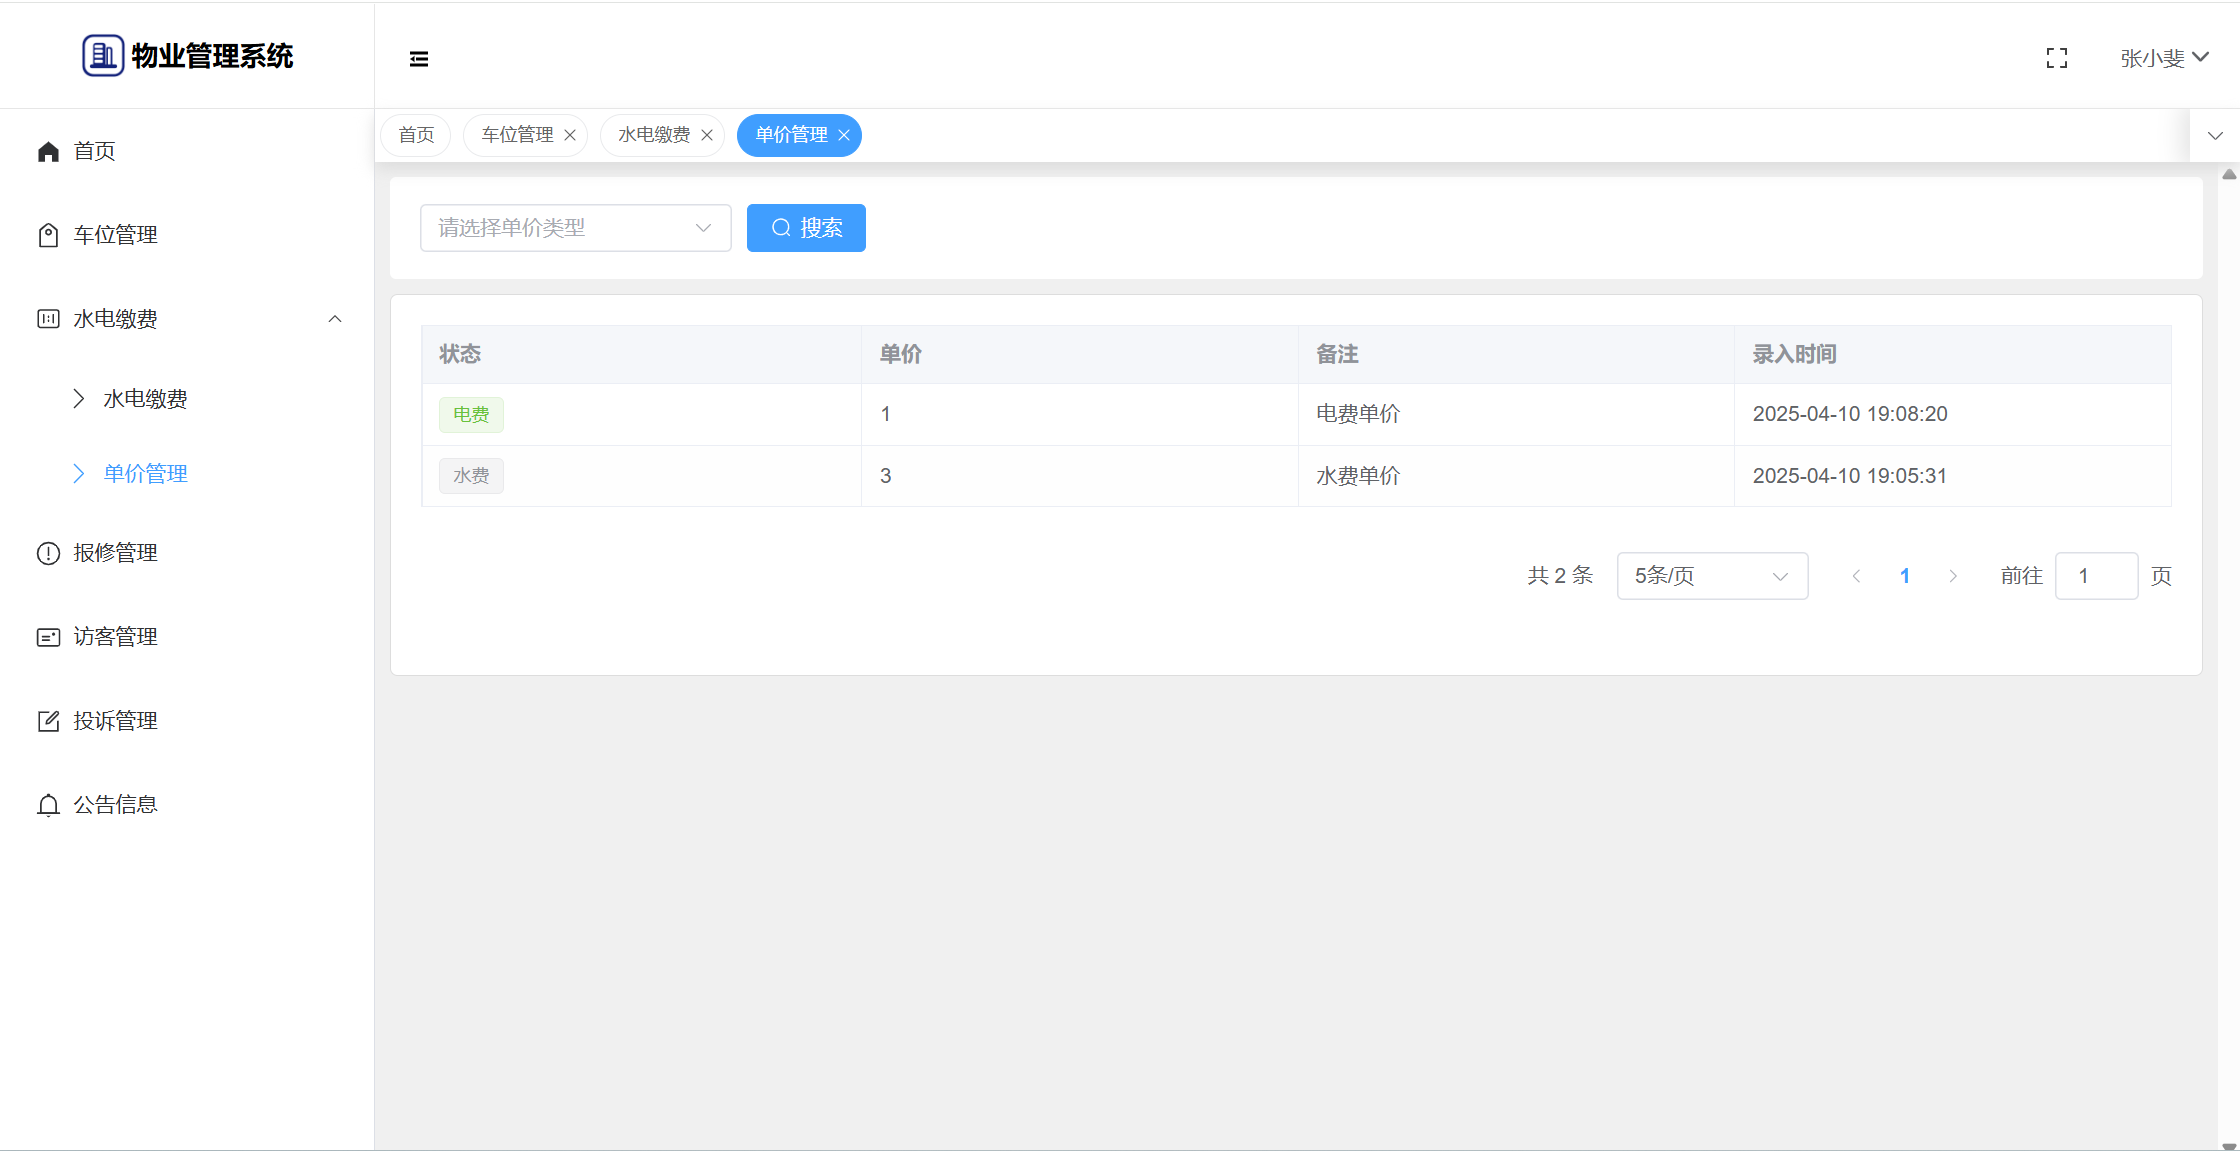The image size is (2240, 1151).
Task: Open 公告信息 bell menu item
Action: tap(115, 805)
